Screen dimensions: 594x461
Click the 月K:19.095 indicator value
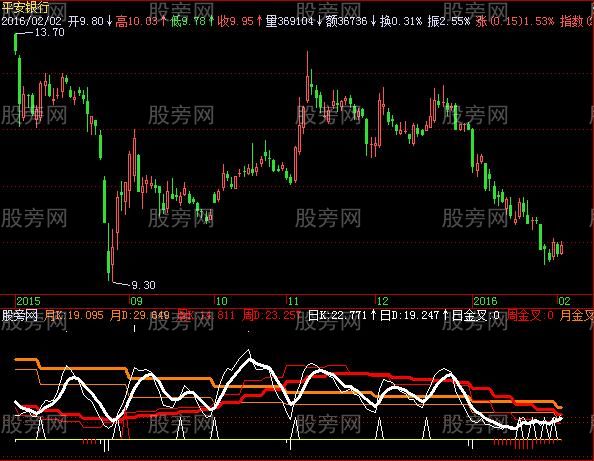[x=74, y=315]
